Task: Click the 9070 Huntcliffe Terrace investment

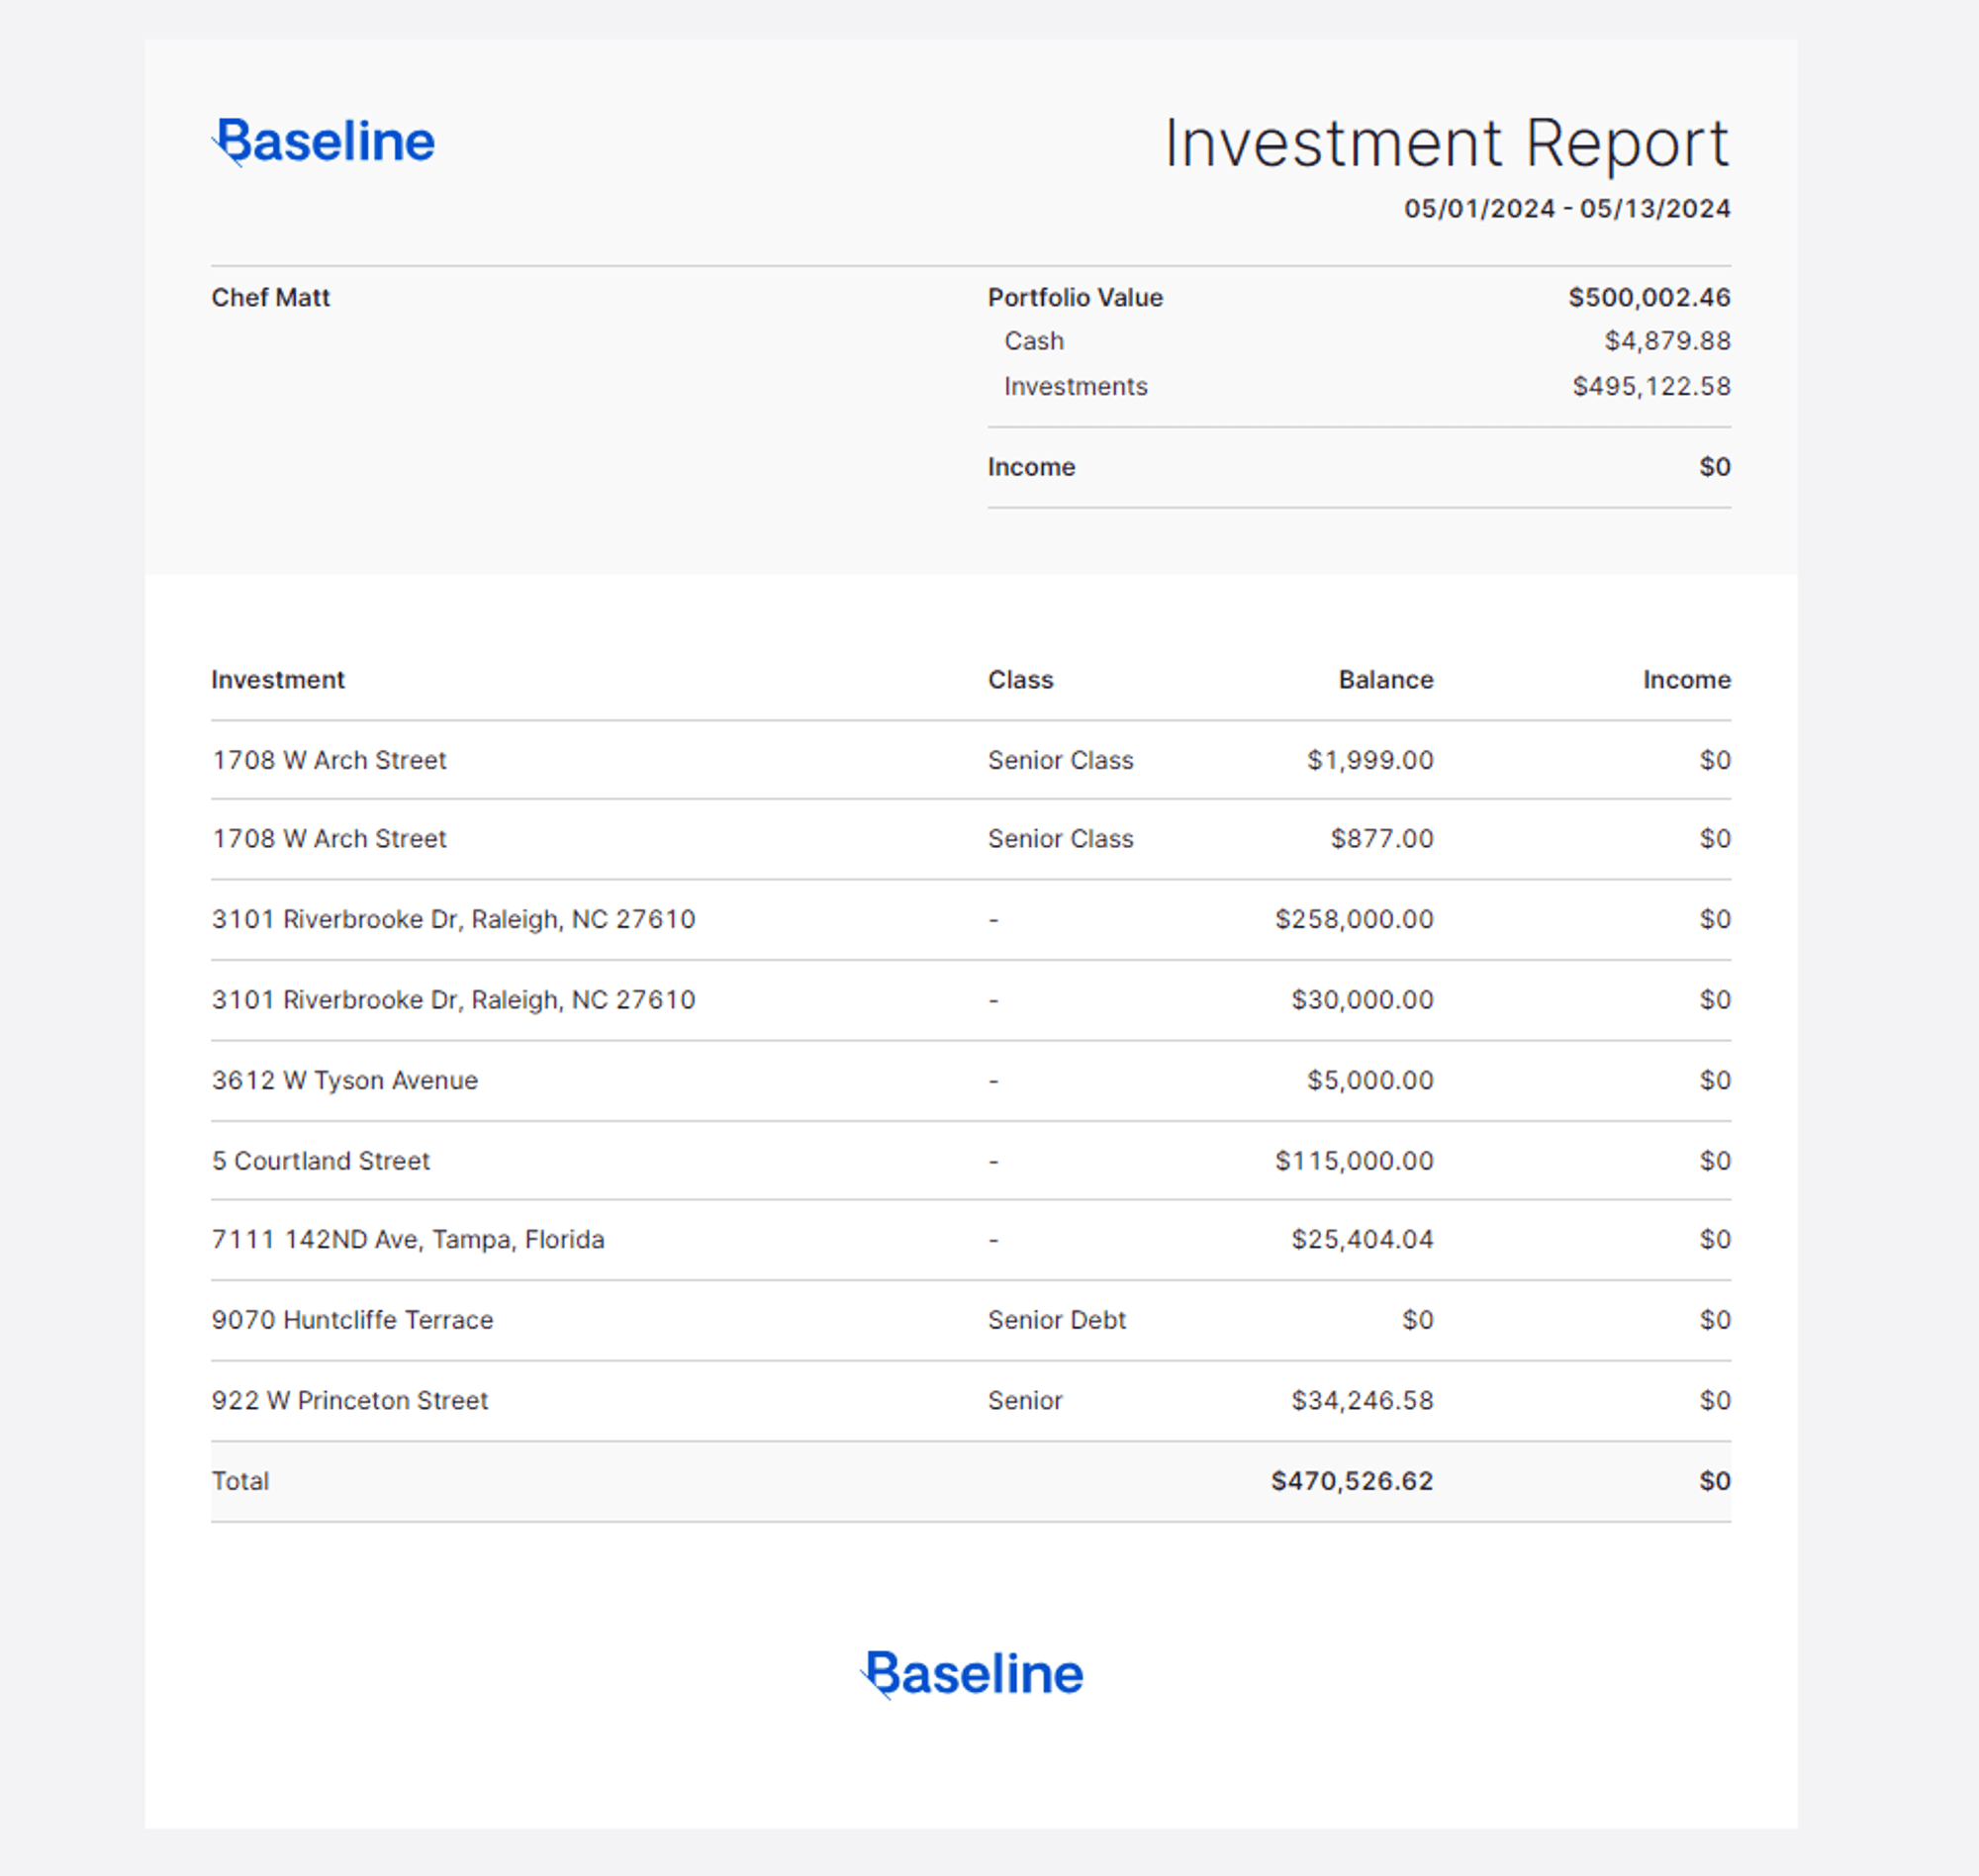Action: (352, 1319)
